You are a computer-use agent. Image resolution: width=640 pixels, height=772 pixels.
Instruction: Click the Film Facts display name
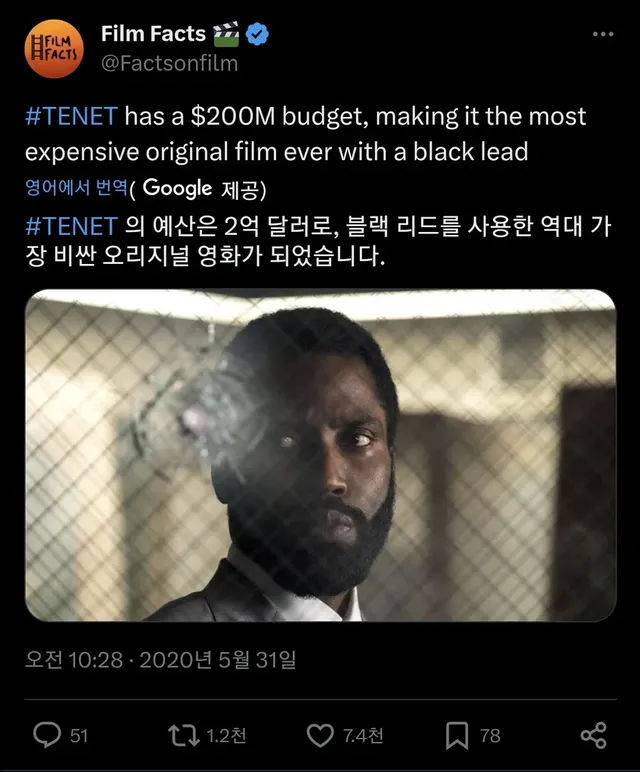tap(153, 35)
